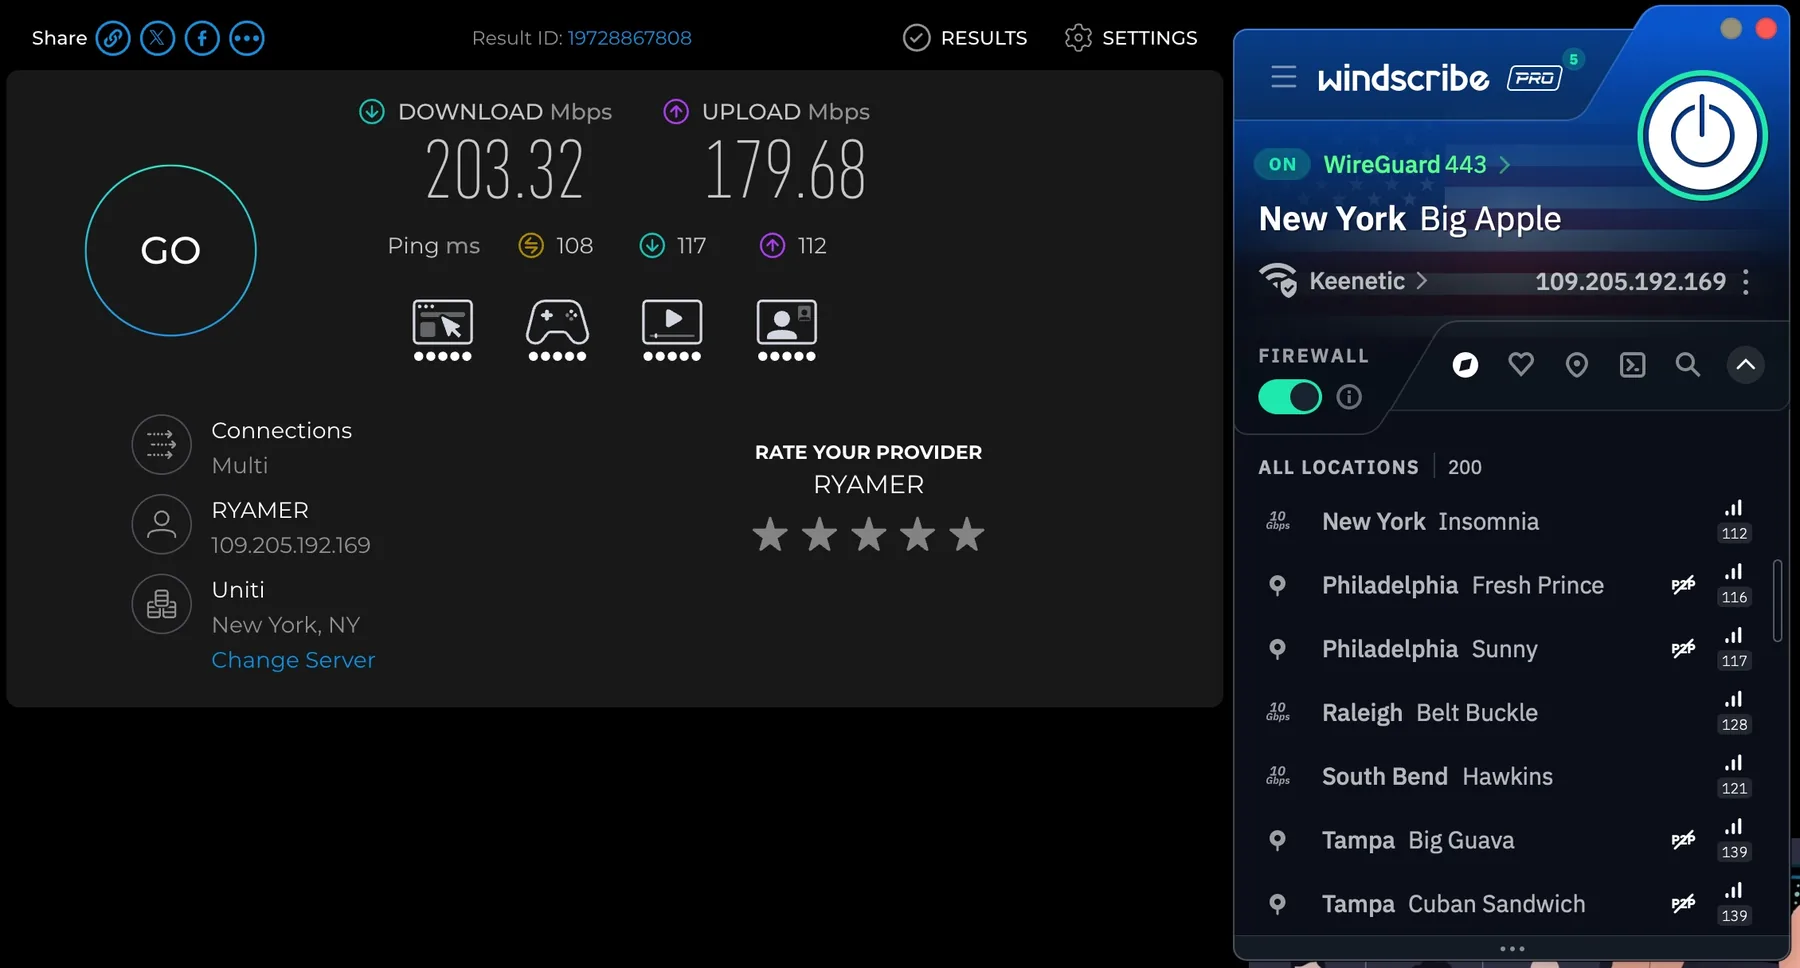Collapse the Windscribe locations list
Image resolution: width=1800 pixels, height=968 pixels.
click(x=1746, y=365)
